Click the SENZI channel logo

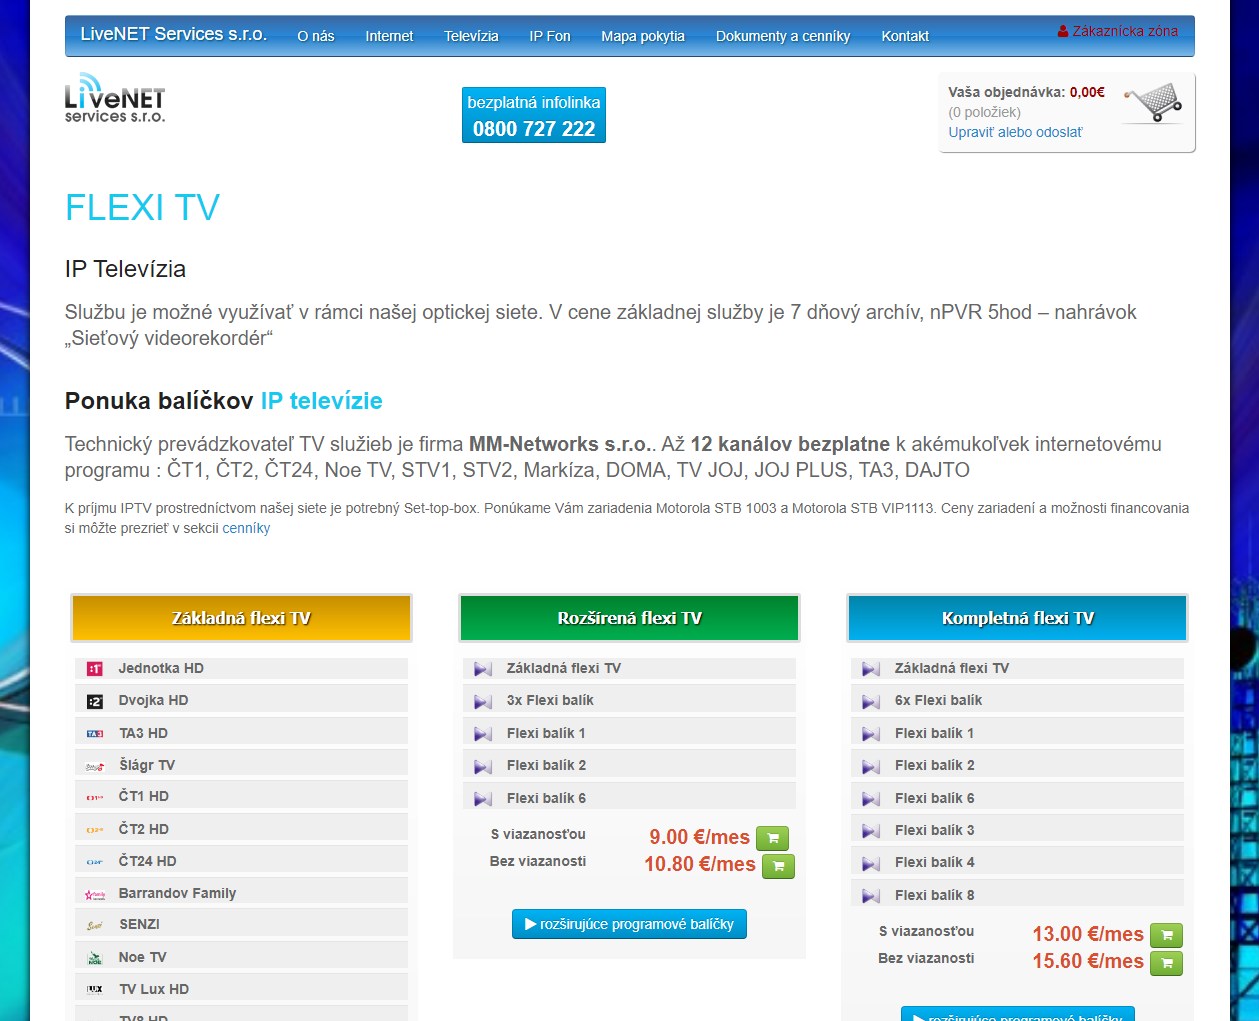(x=95, y=926)
